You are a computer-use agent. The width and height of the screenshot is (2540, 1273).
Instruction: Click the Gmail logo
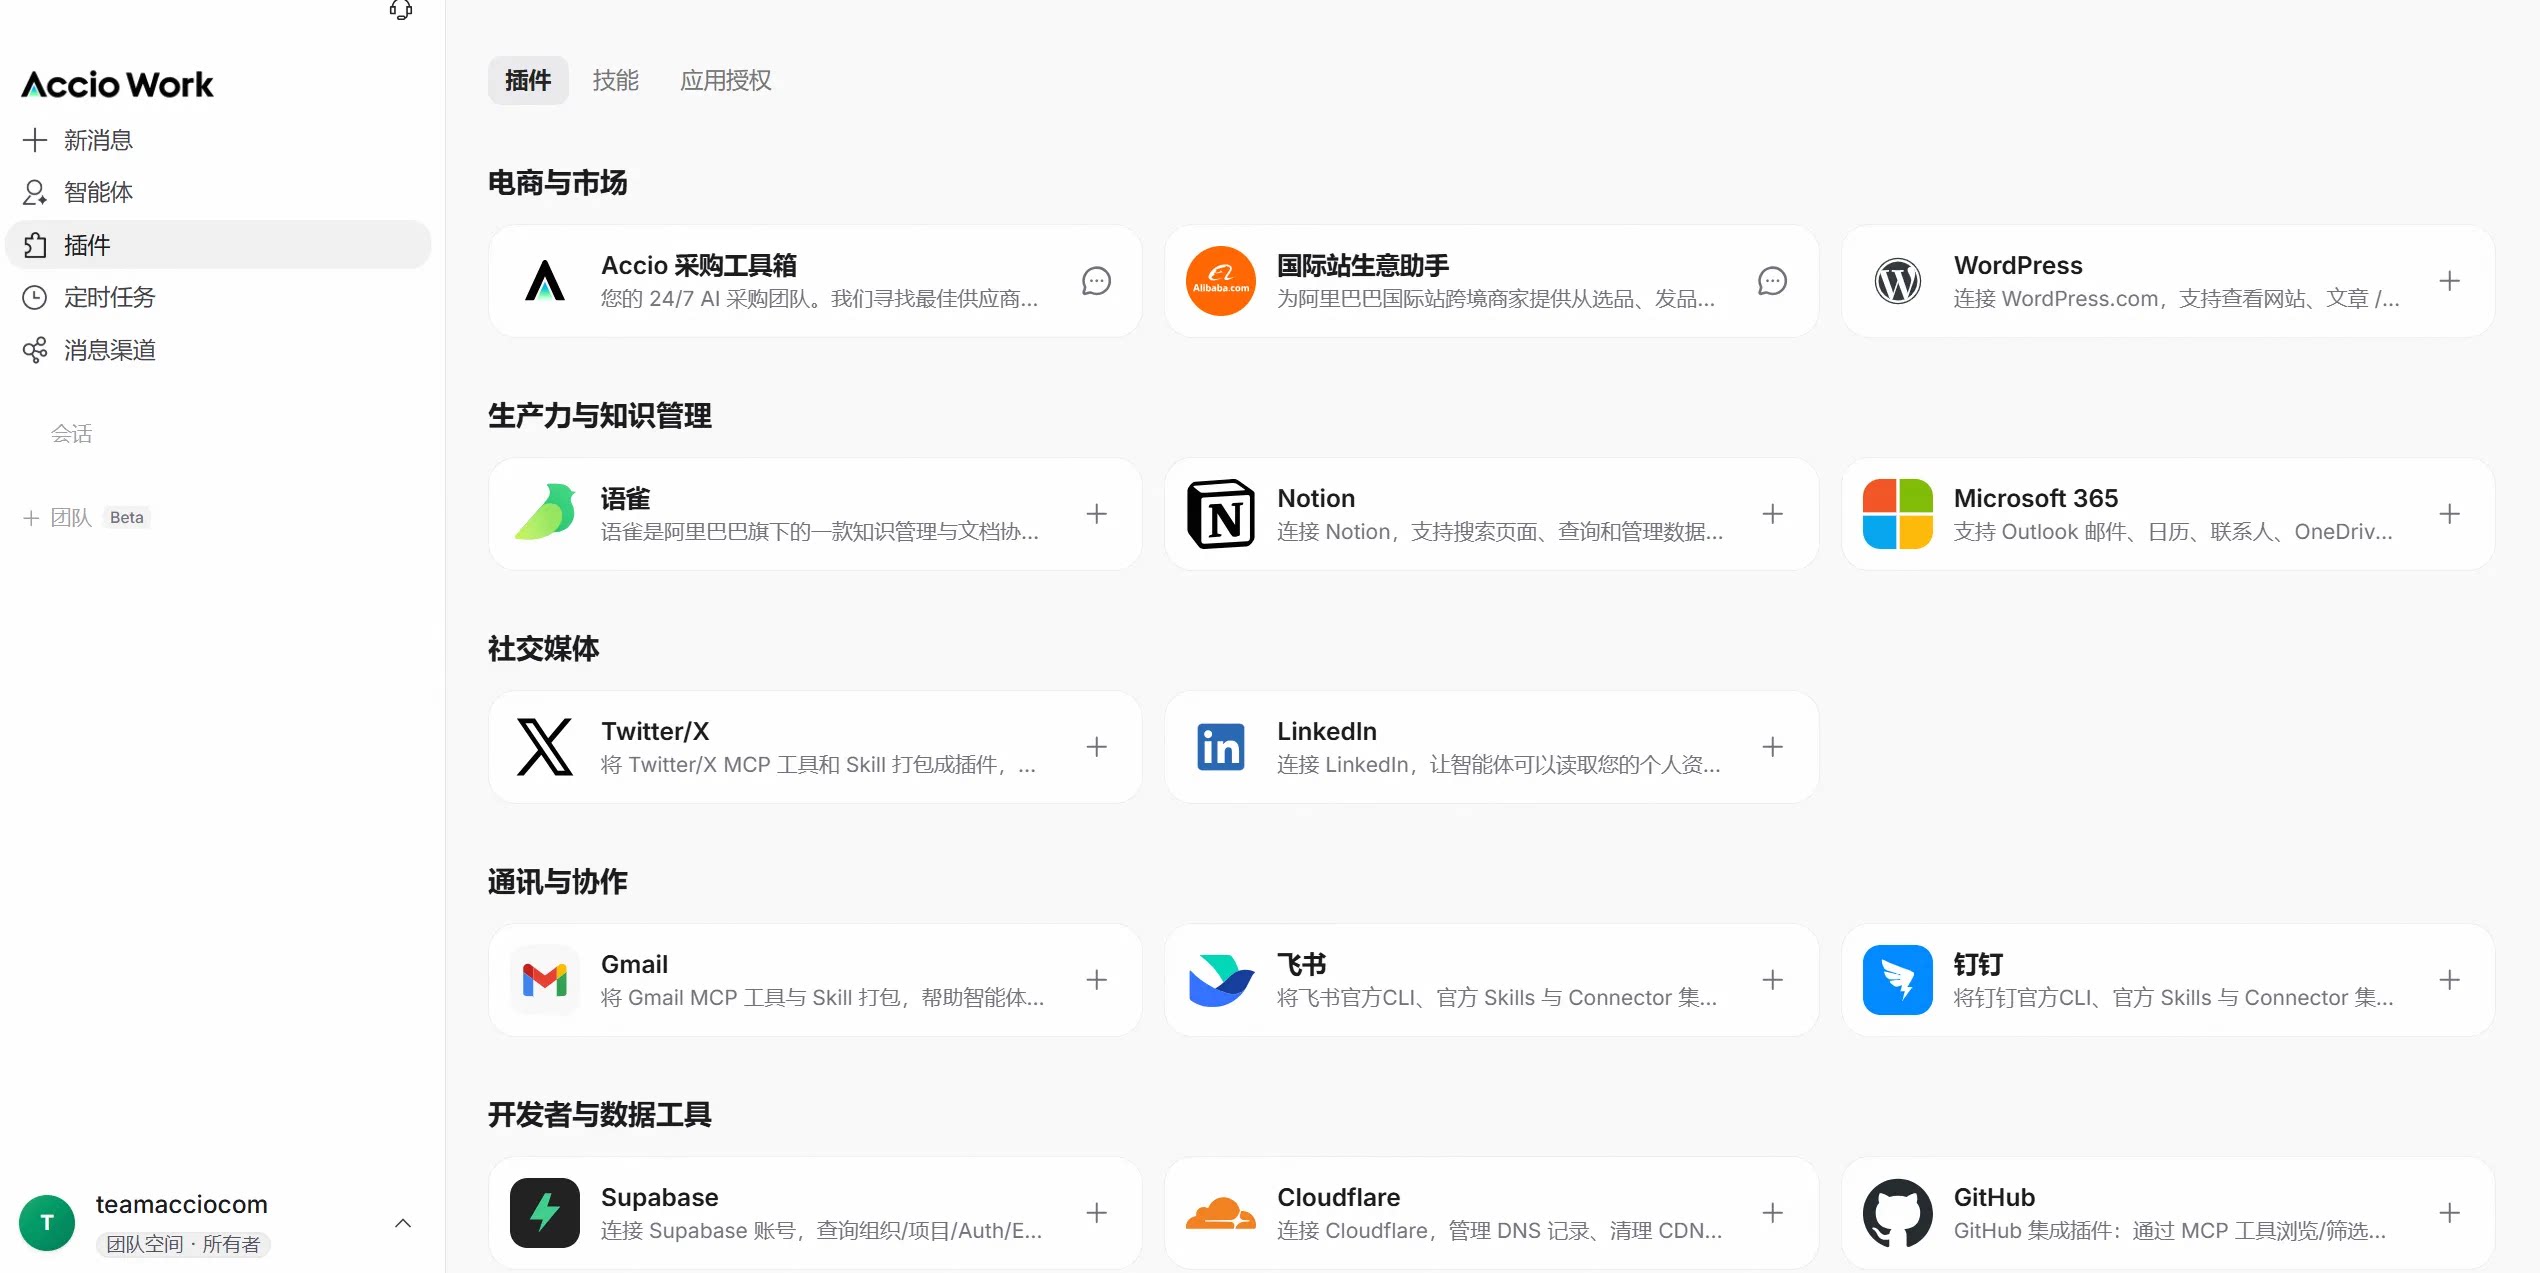coord(545,980)
